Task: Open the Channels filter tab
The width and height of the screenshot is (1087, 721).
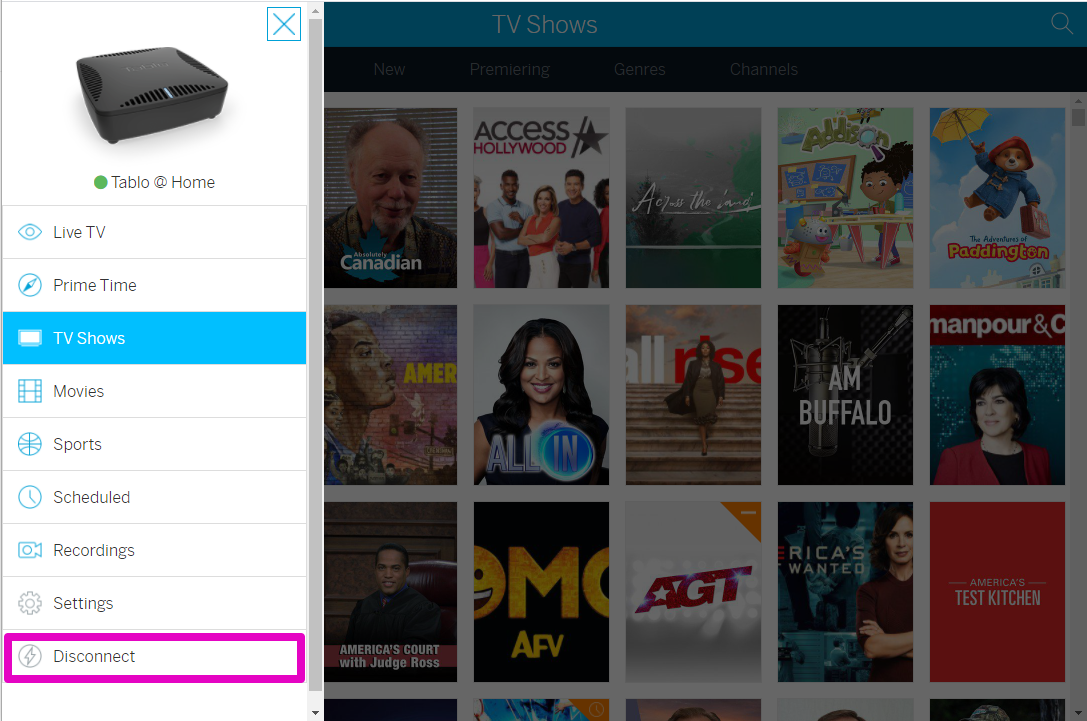Action: click(763, 69)
